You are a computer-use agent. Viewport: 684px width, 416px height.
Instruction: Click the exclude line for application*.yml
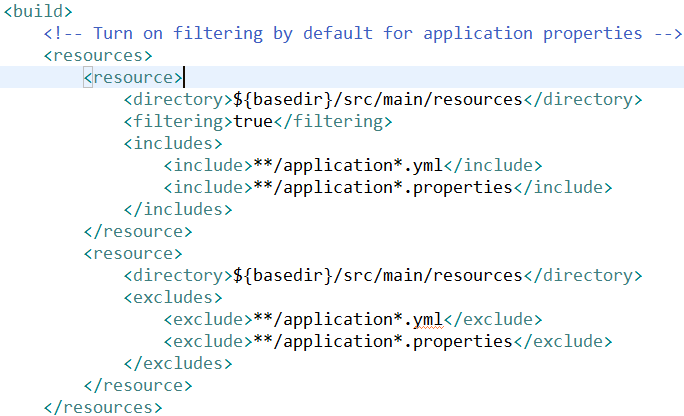tap(352, 320)
